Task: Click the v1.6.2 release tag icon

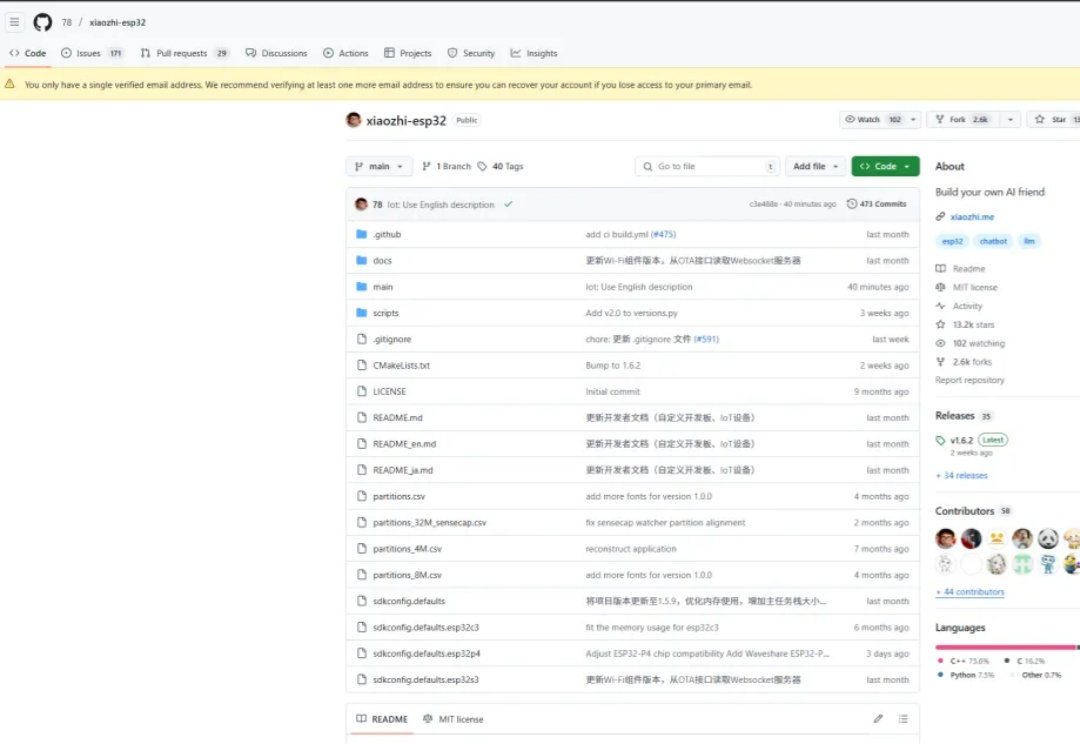Action: [x=940, y=440]
